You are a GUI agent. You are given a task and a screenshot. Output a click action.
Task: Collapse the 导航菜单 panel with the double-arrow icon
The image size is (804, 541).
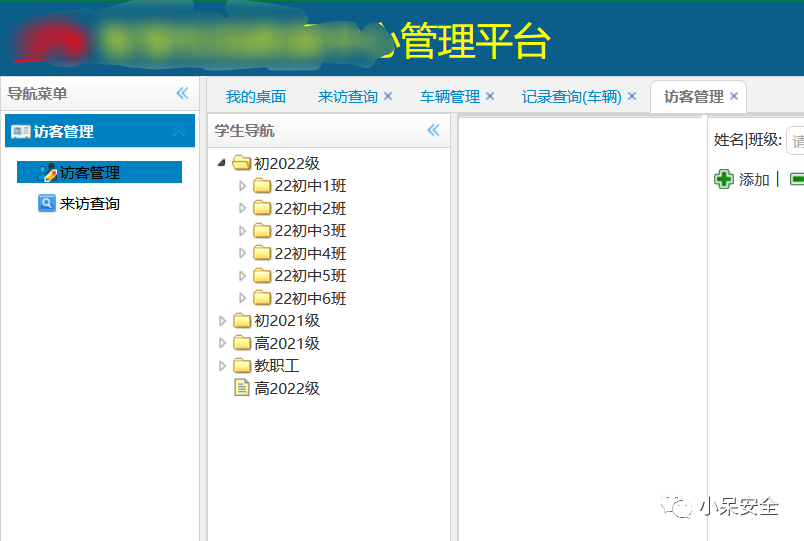point(183,93)
